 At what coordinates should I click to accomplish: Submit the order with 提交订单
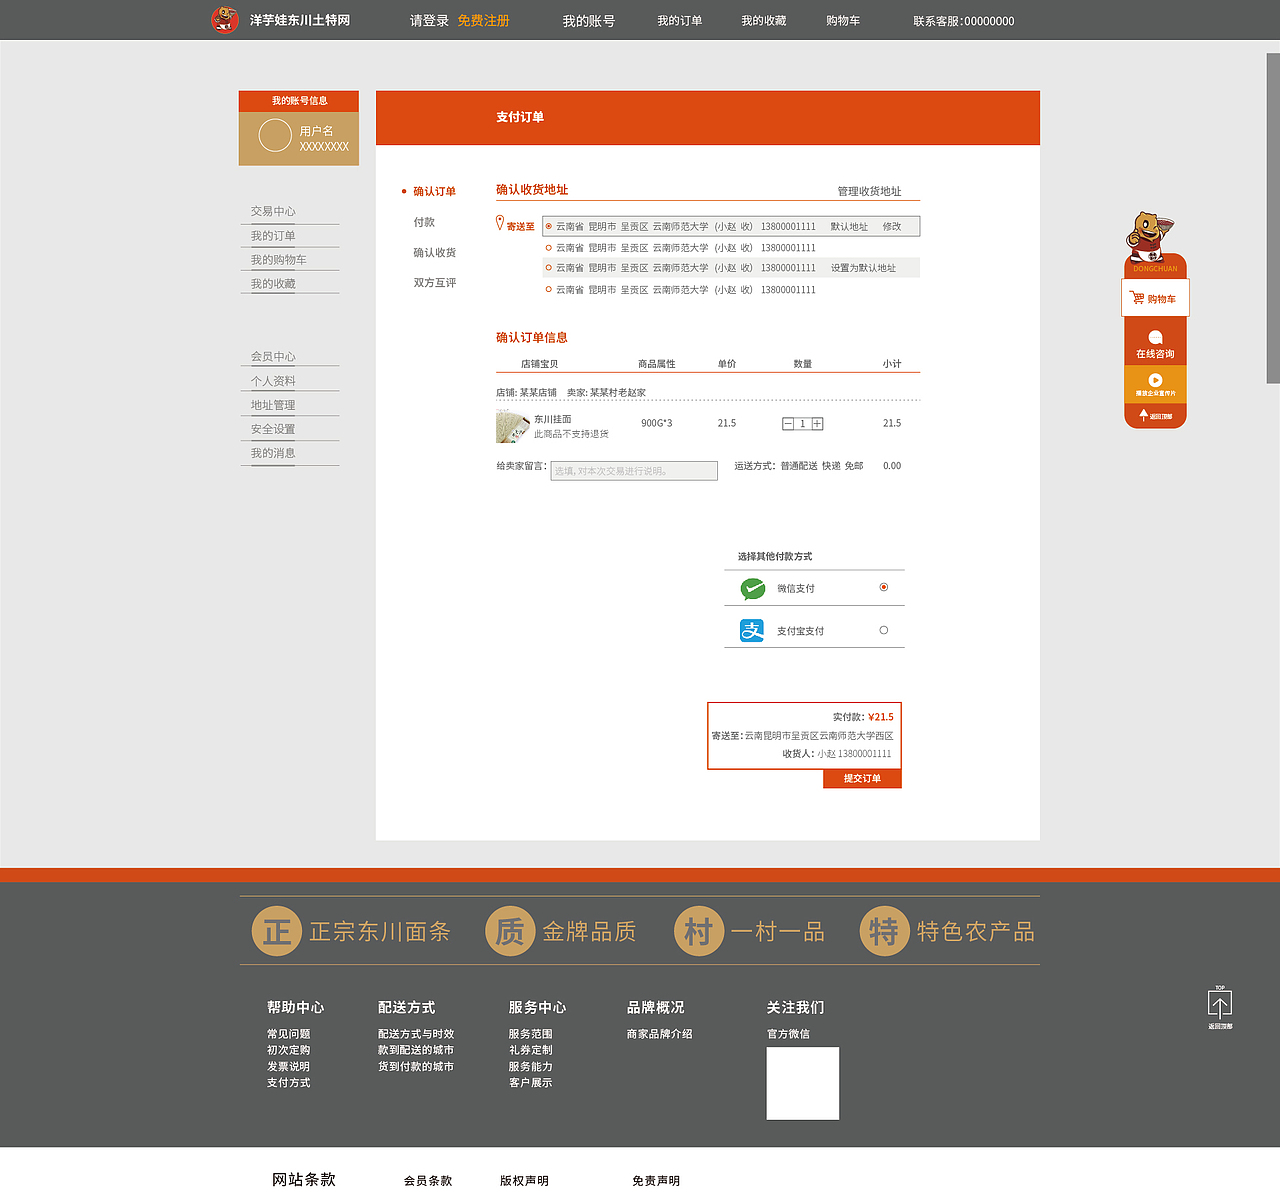(862, 779)
